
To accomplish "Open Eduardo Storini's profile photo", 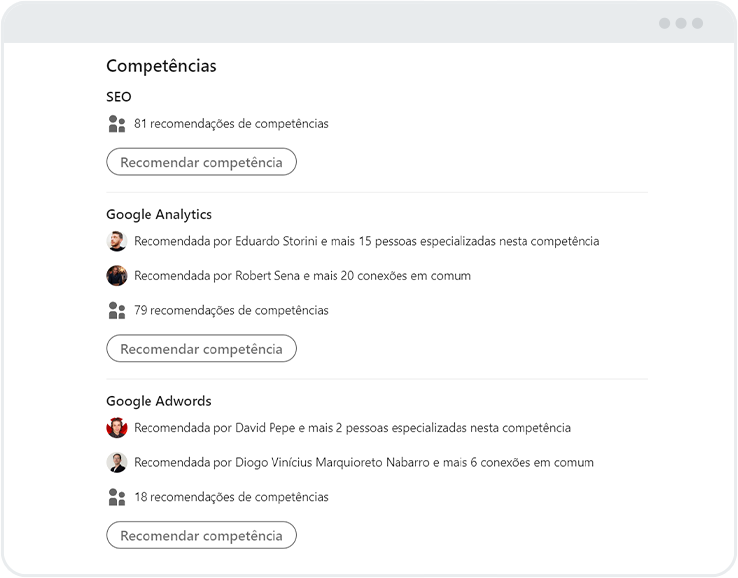I will 117,241.
